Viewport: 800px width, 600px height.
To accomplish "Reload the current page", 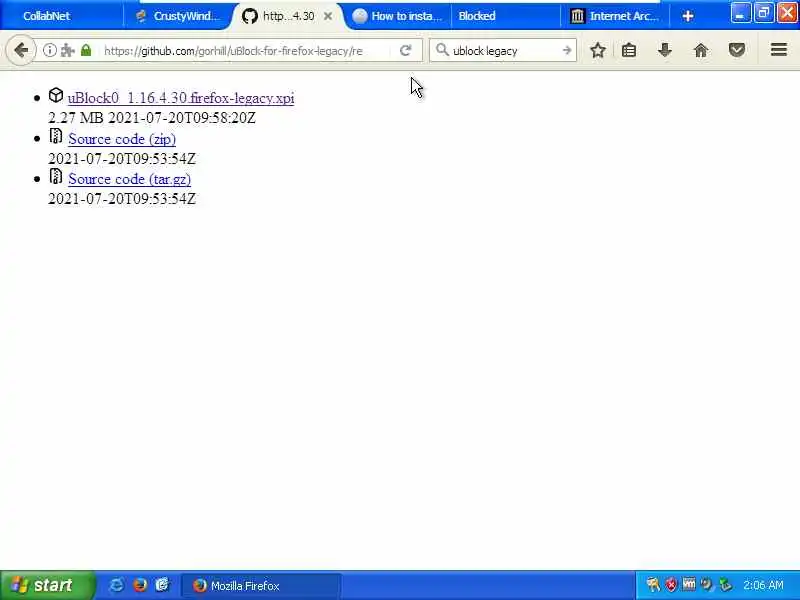I will coord(406,51).
